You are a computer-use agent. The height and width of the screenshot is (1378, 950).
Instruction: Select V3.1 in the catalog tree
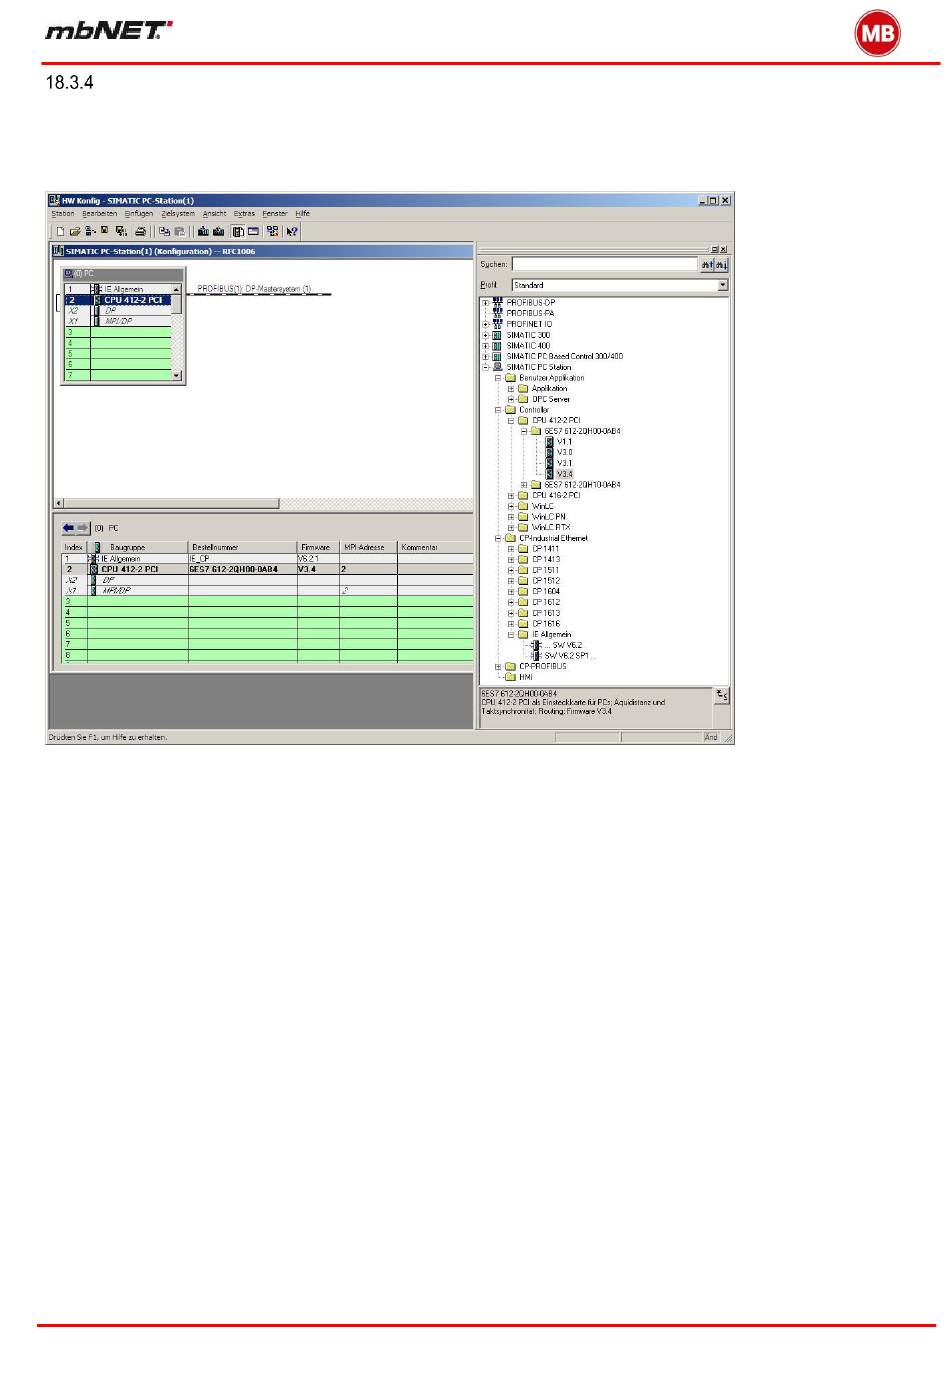coord(565,463)
